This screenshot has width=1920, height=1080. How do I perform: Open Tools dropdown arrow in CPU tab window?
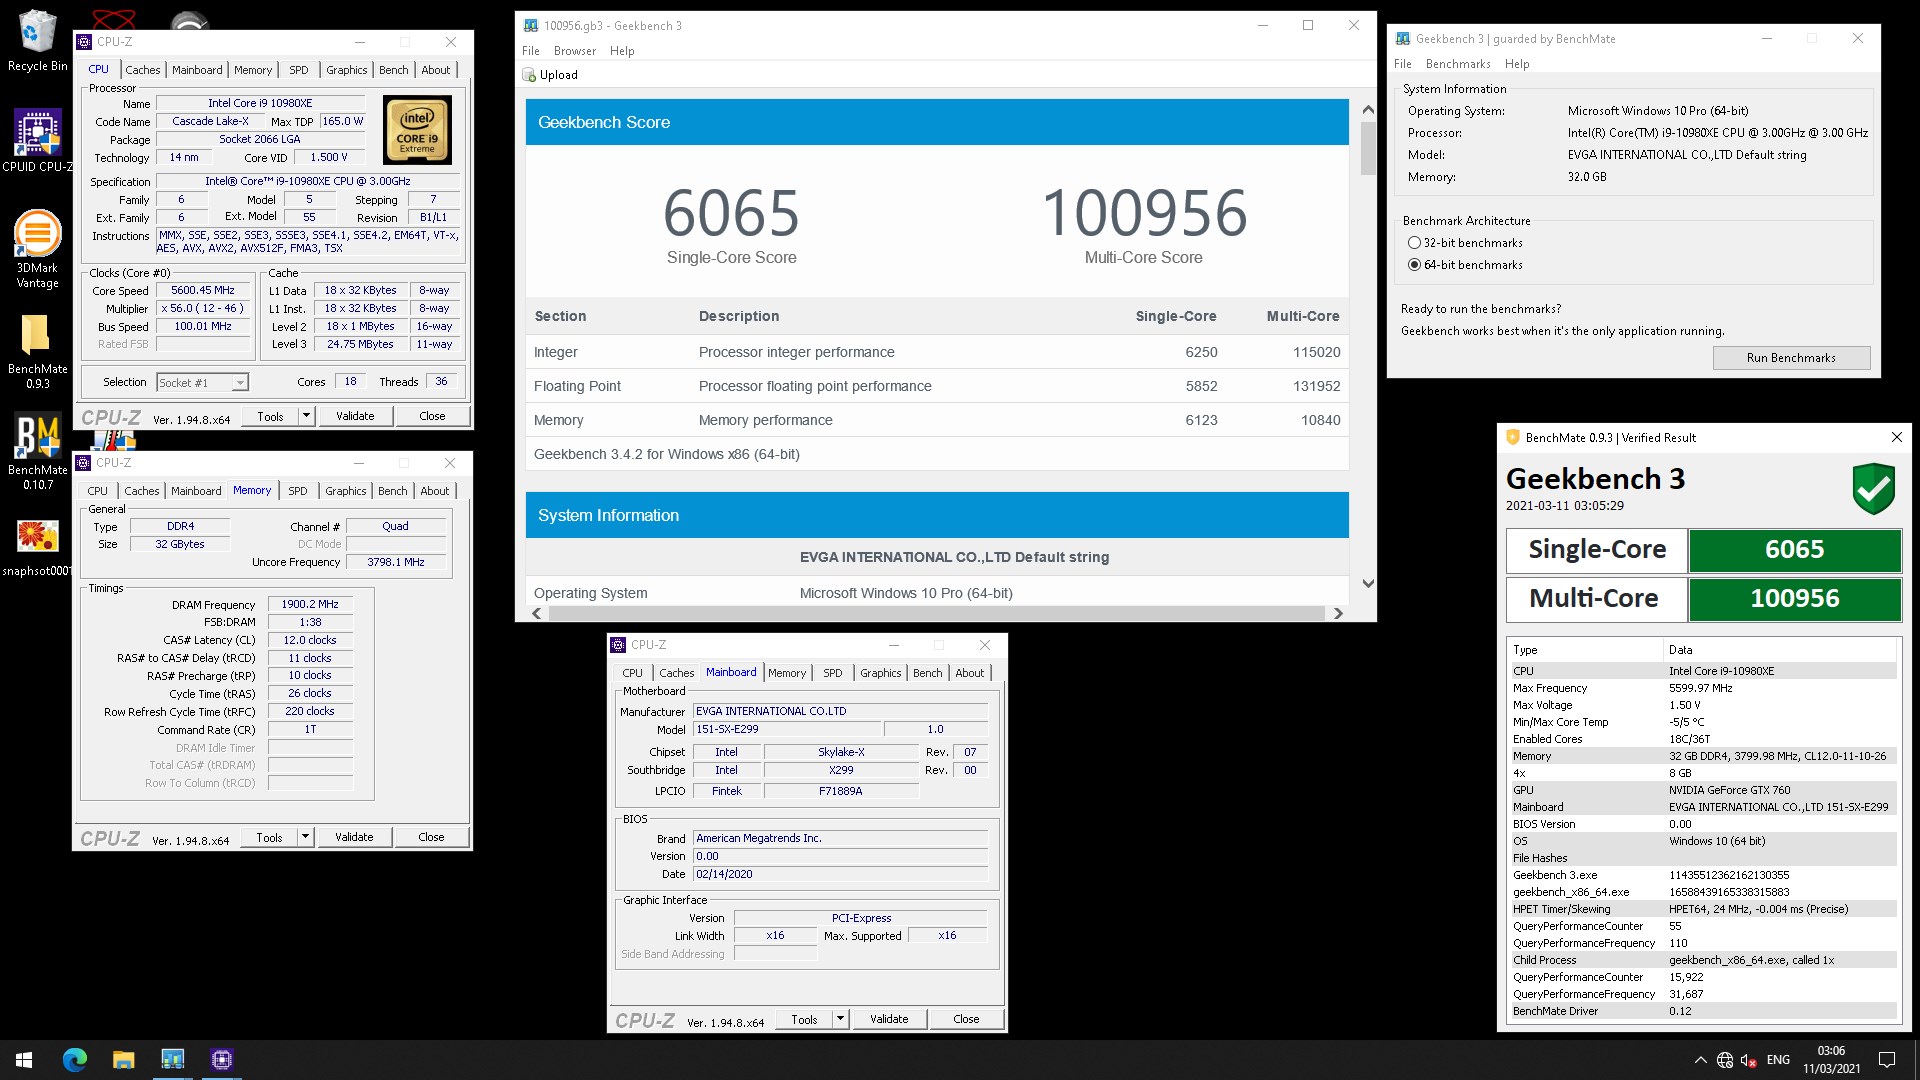click(306, 416)
